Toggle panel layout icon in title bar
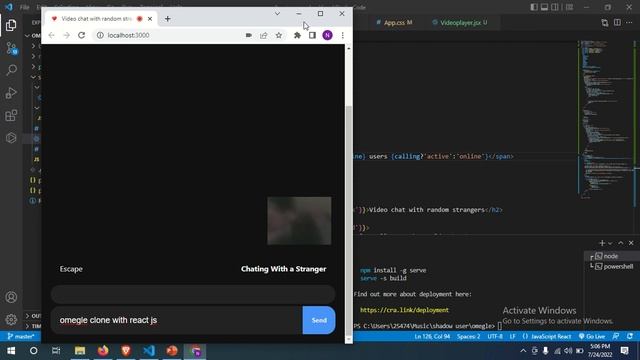 (544, 7)
